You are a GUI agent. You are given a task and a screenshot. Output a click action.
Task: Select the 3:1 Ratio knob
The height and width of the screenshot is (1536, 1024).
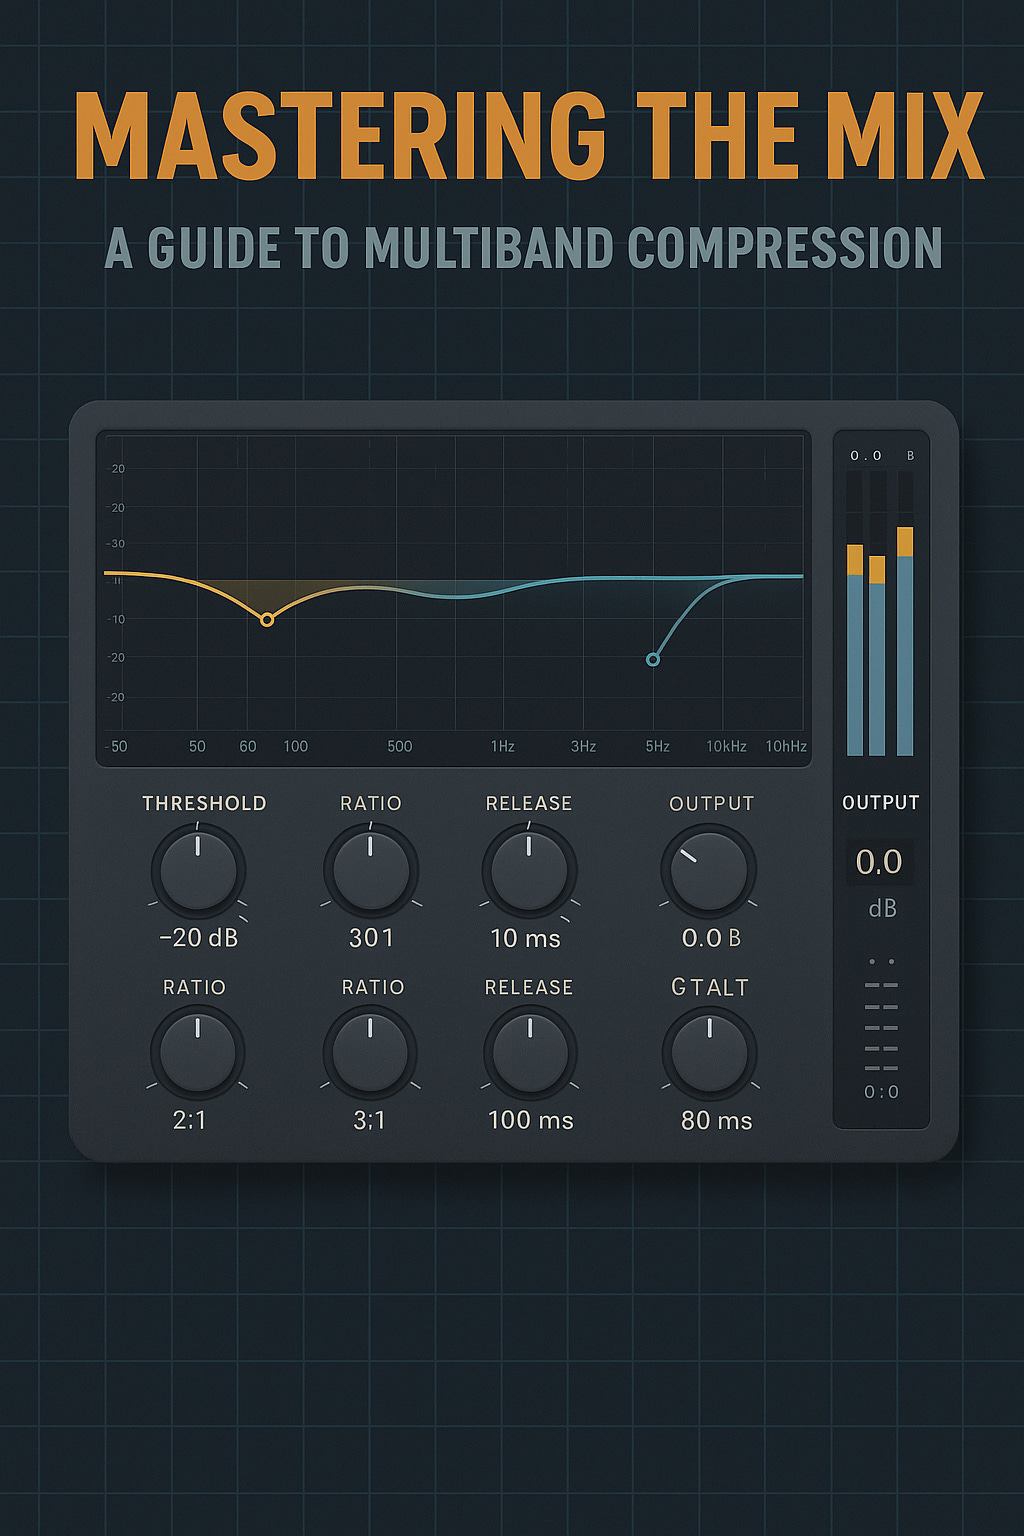tap(372, 1053)
